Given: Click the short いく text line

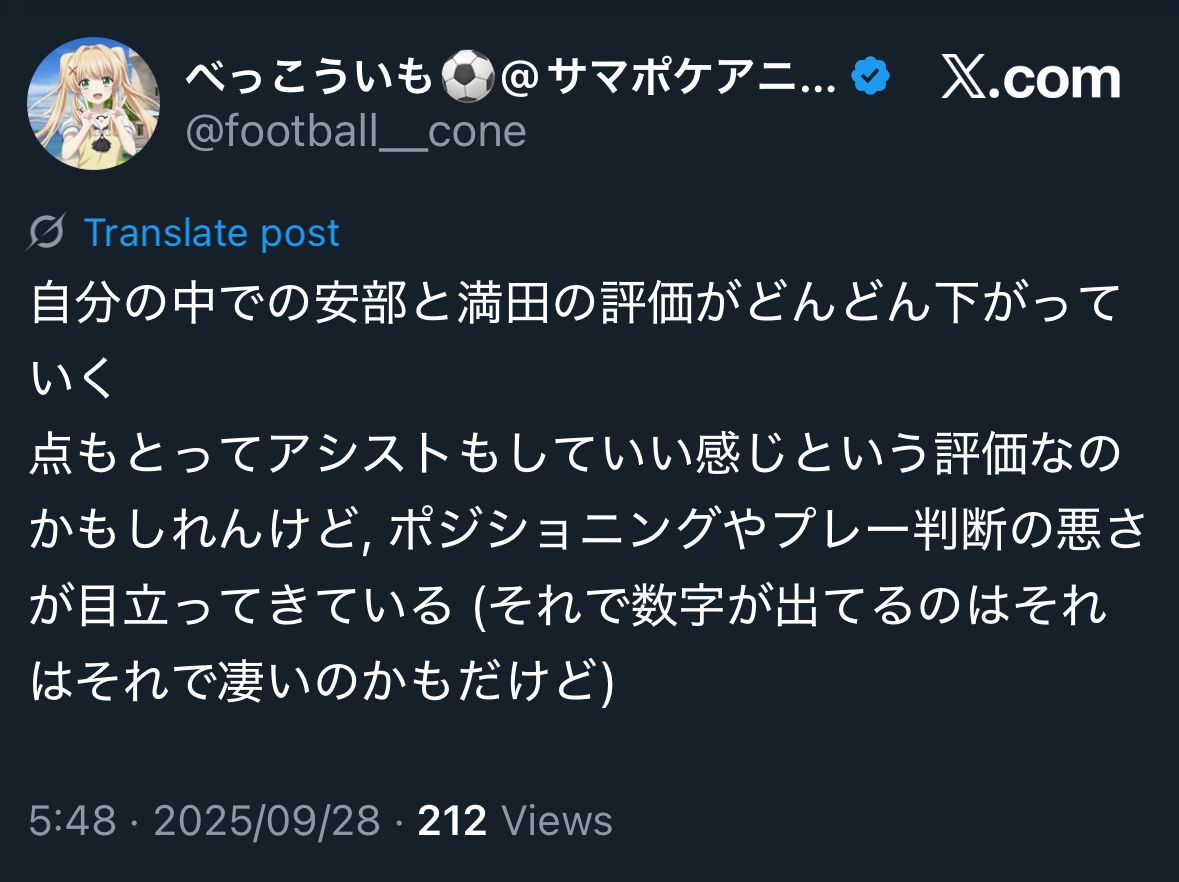Looking at the screenshot, I should pyautogui.click(x=74, y=381).
